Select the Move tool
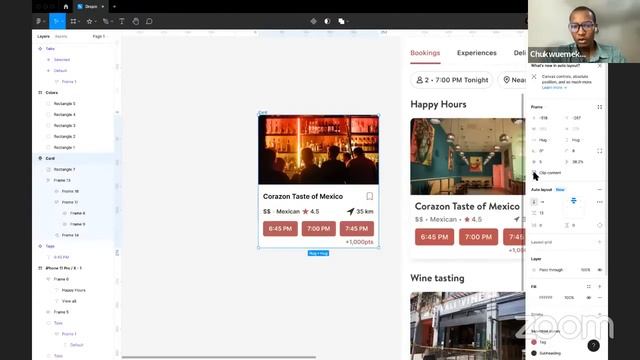The width and height of the screenshot is (640, 360). [56, 21]
